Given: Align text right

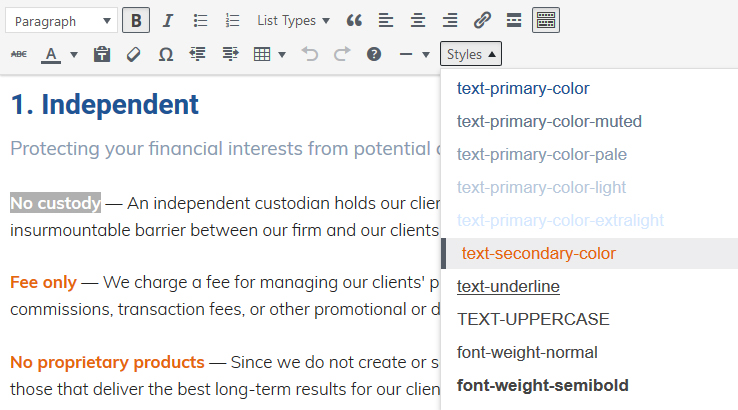Looking at the screenshot, I should pos(450,20).
